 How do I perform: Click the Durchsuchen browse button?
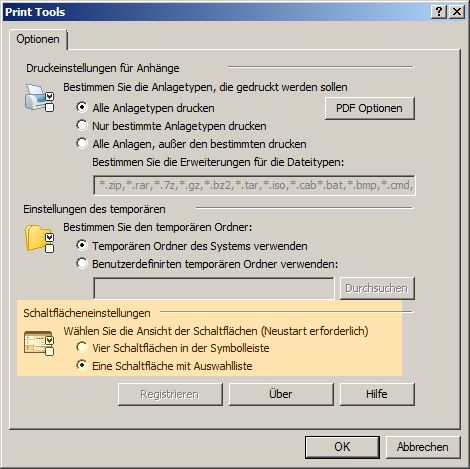pyautogui.click(x=377, y=288)
